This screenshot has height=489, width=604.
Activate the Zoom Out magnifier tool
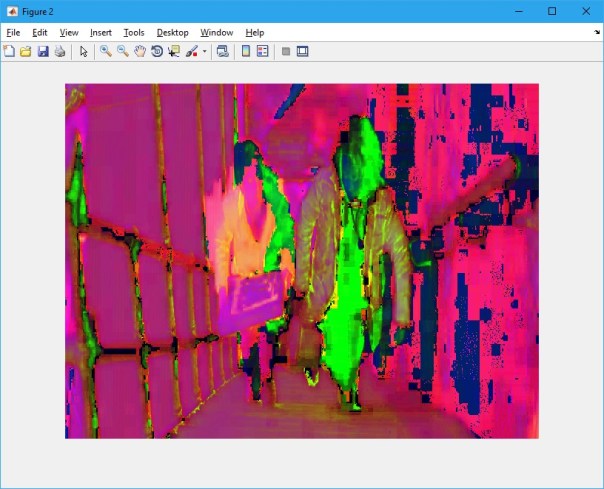(122, 51)
